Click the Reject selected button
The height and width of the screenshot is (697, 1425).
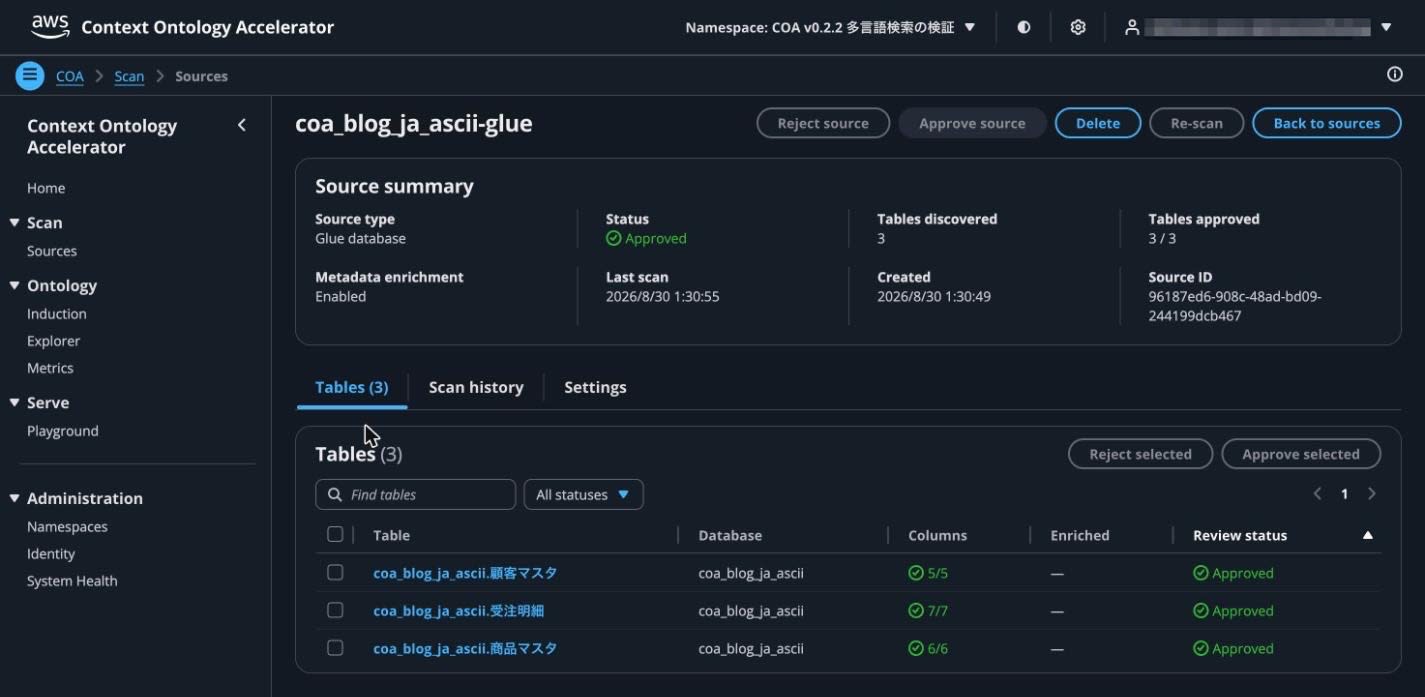[x=1140, y=454]
